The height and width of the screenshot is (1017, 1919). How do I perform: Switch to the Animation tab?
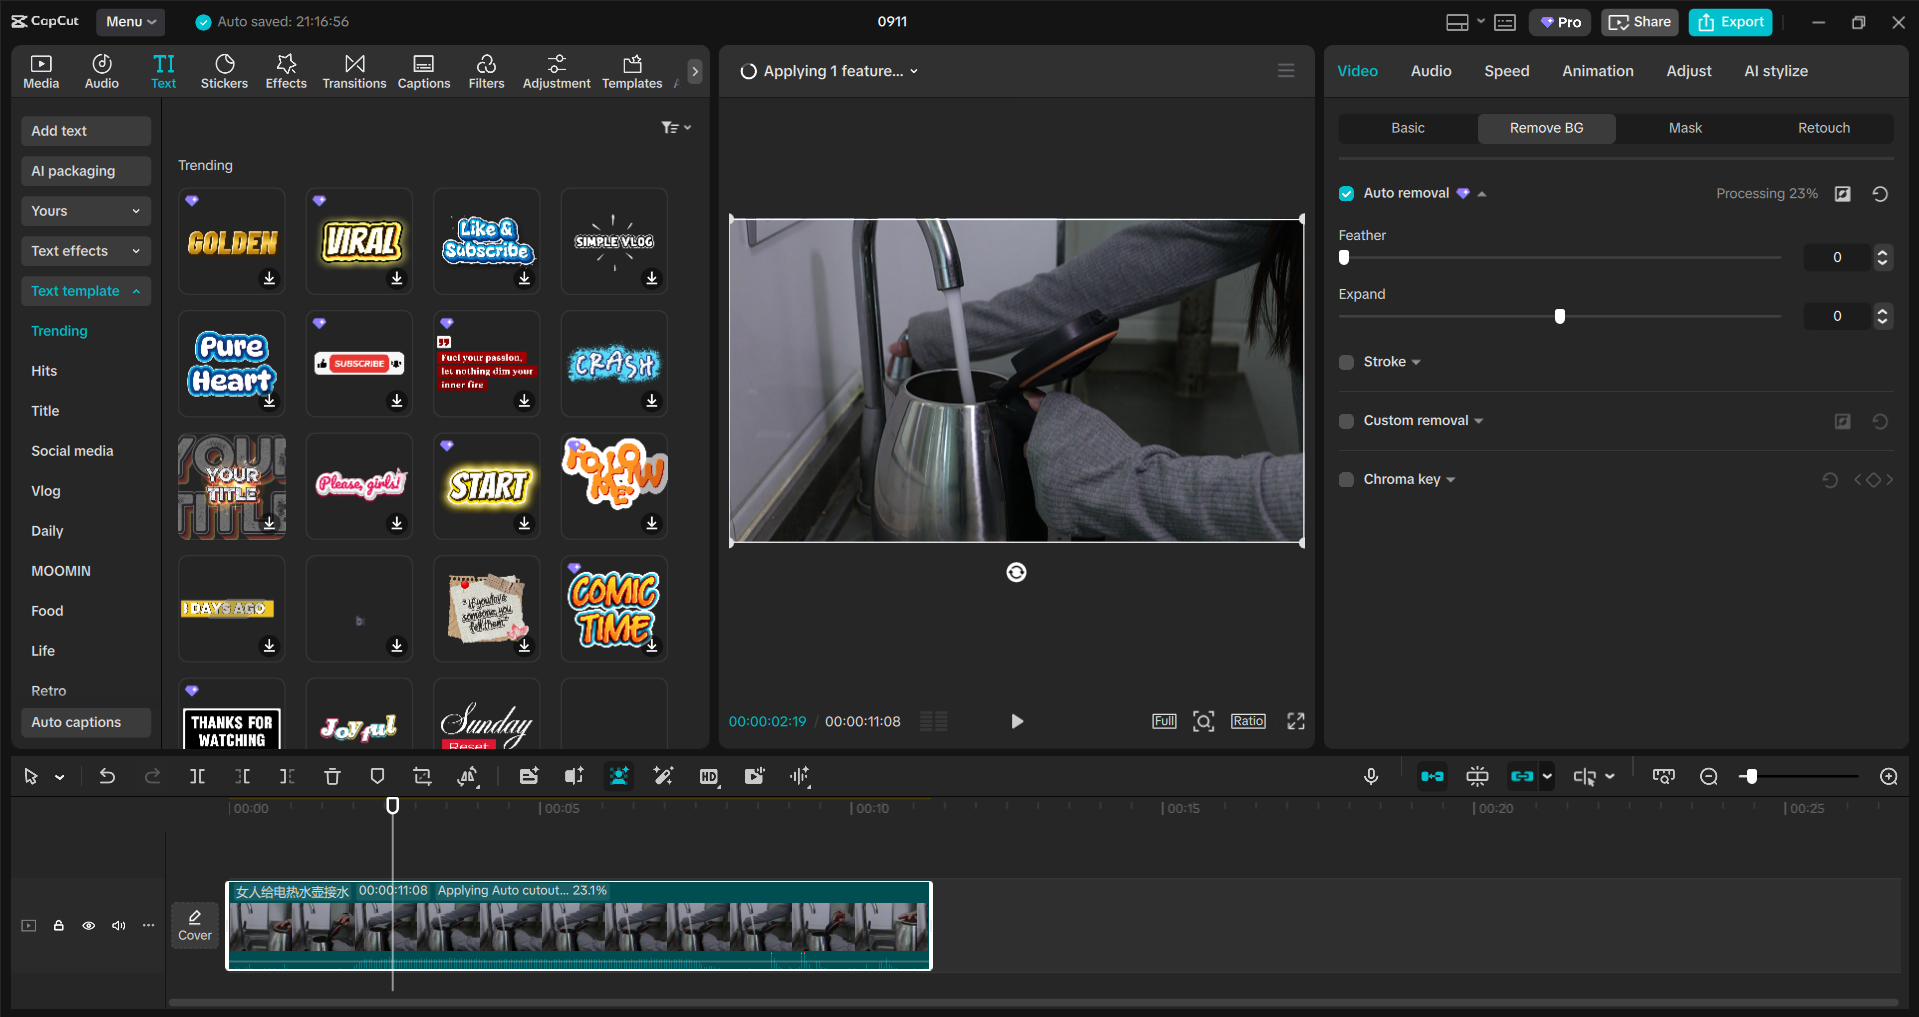(x=1597, y=71)
